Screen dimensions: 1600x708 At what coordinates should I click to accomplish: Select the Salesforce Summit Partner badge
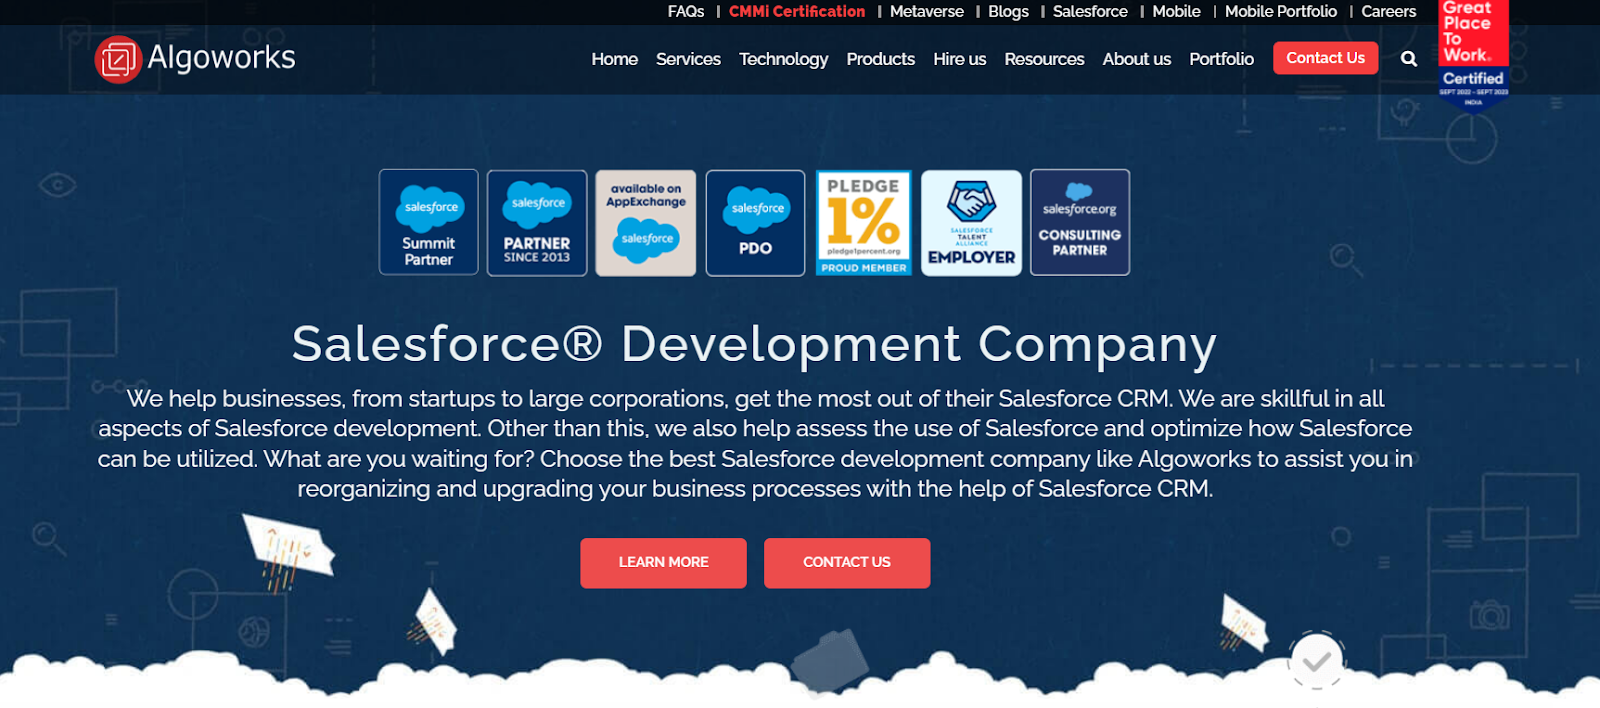point(428,222)
